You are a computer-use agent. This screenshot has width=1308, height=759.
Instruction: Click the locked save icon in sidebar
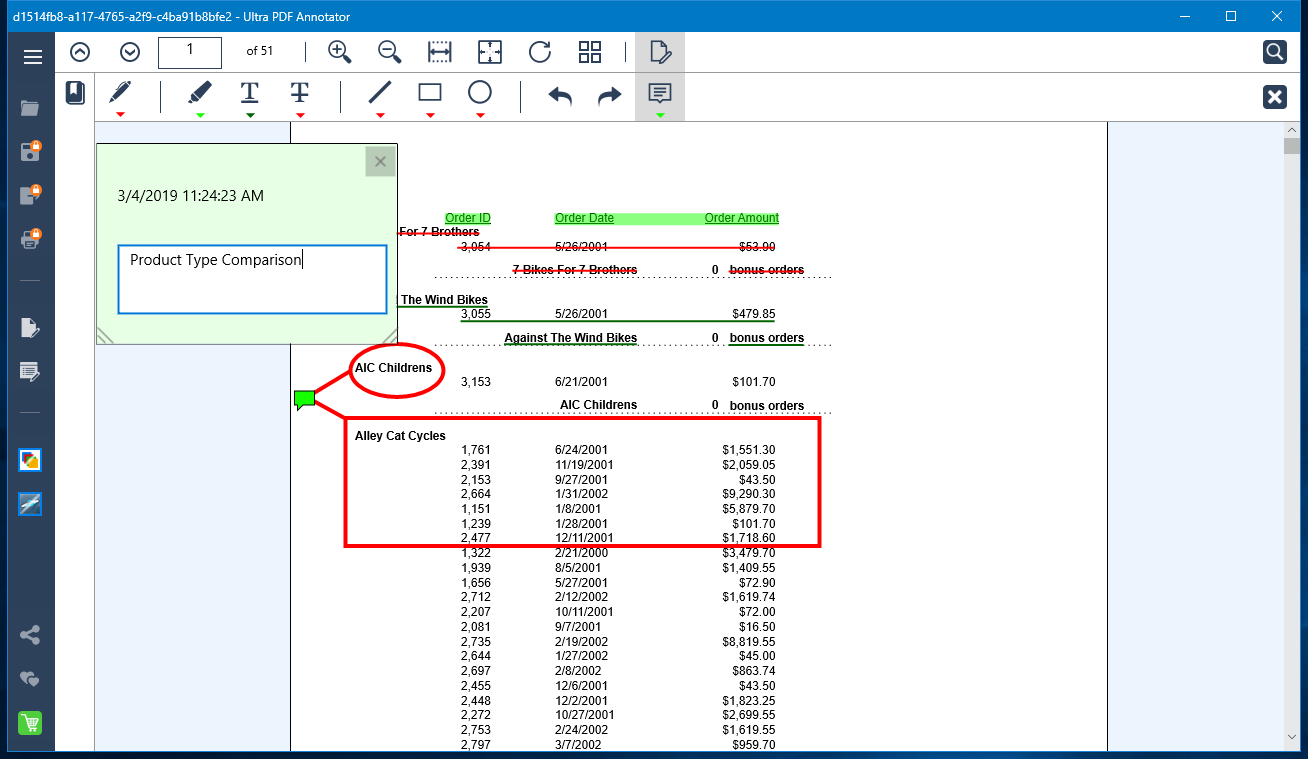(30, 151)
